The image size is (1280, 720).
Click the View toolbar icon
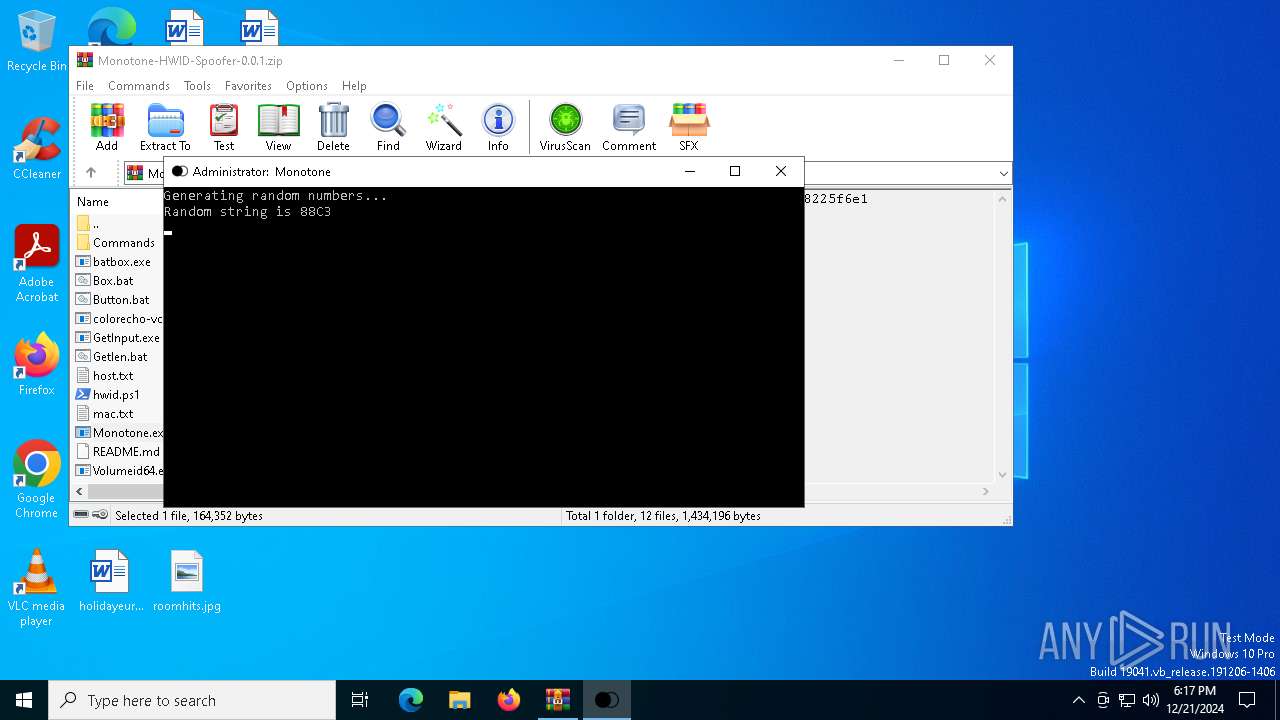[x=278, y=127]
